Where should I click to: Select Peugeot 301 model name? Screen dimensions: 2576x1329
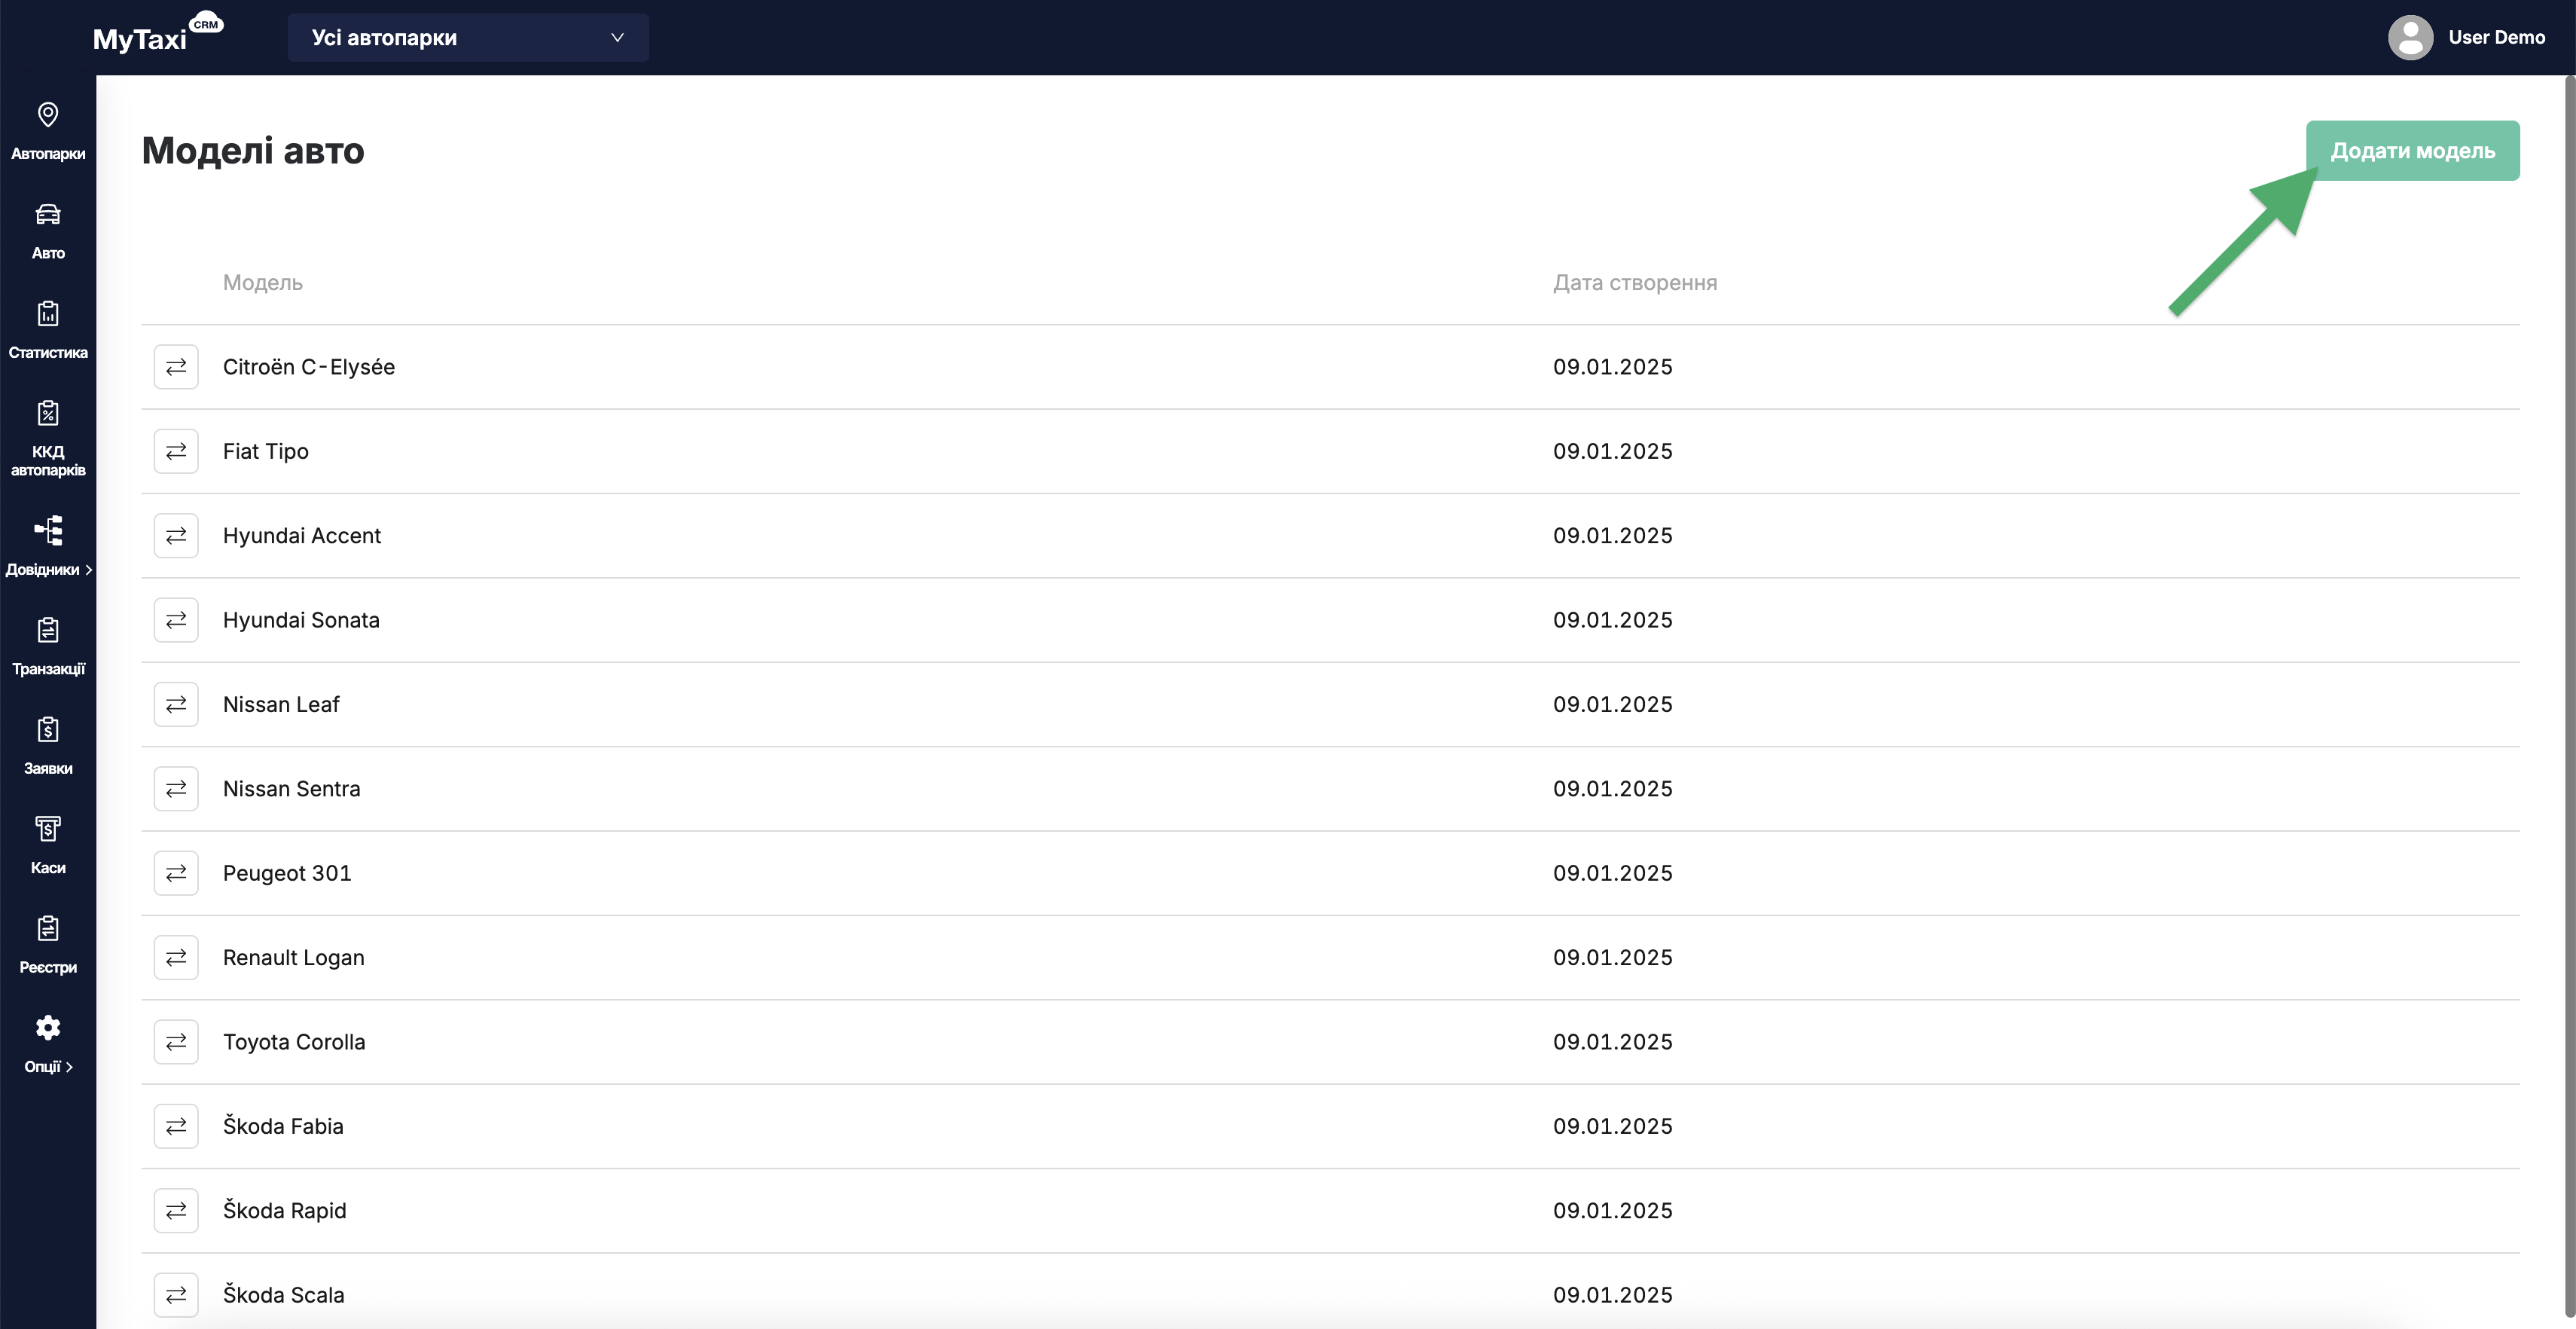(287, 873)
